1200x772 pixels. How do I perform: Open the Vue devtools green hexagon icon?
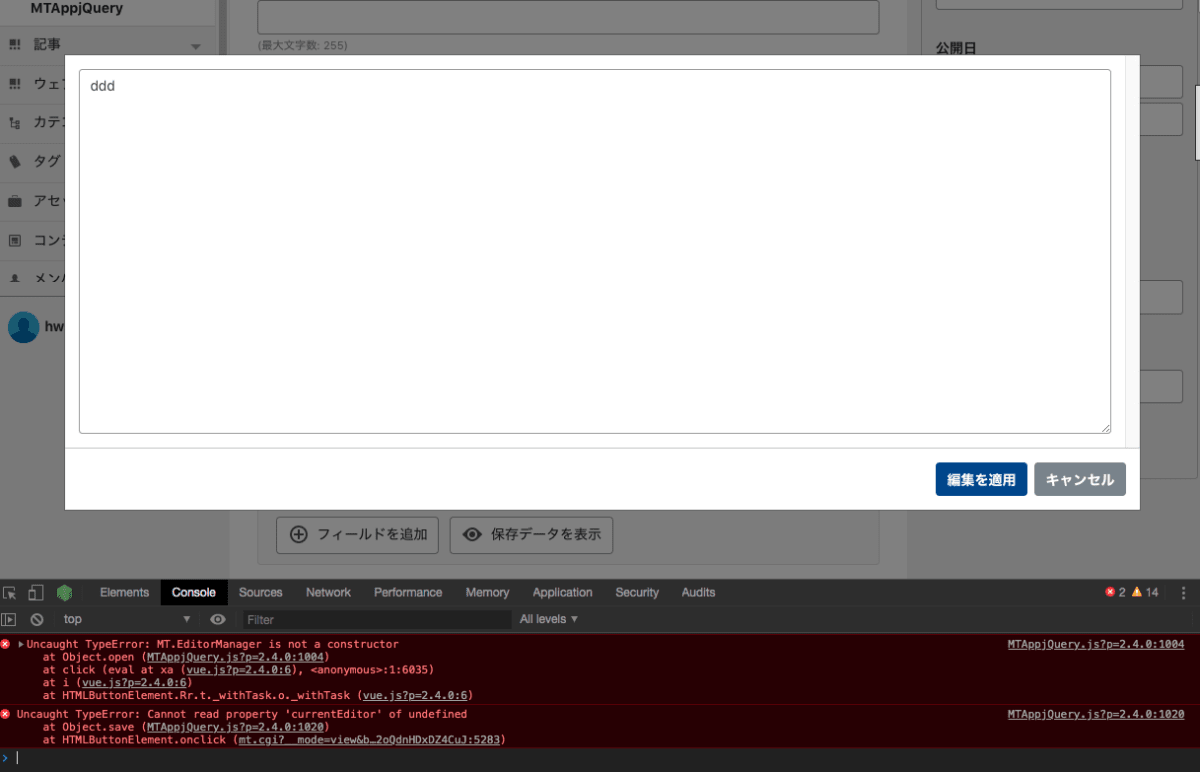tap(64, 592)
